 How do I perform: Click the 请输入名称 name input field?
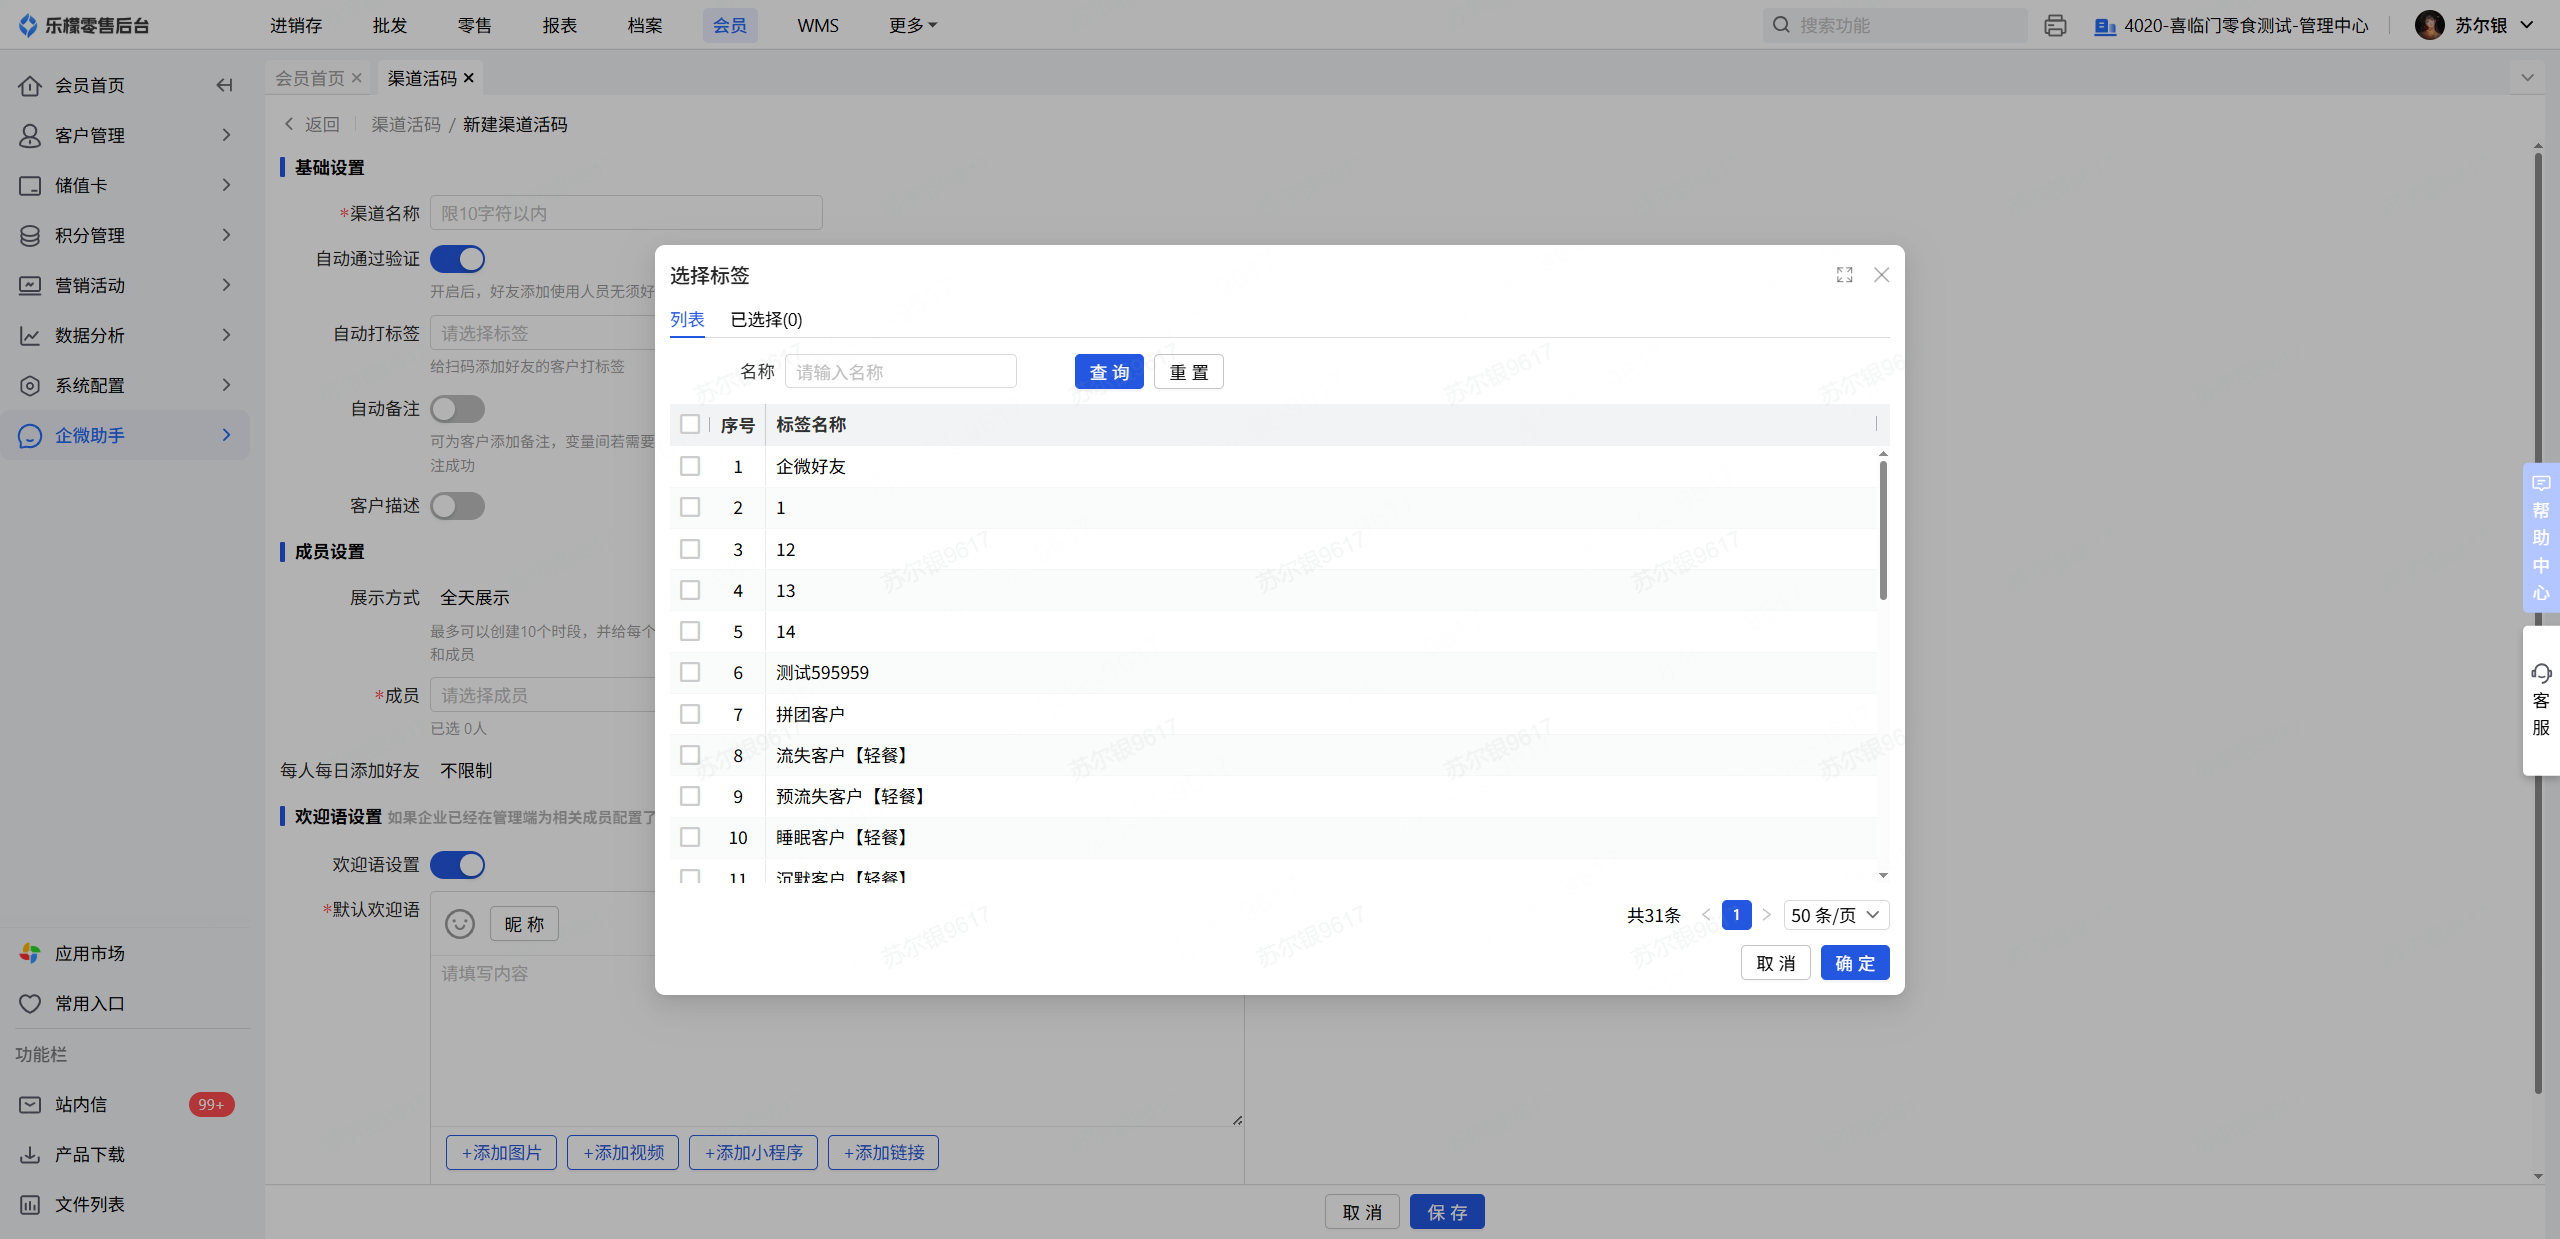[x=900, y=372]
